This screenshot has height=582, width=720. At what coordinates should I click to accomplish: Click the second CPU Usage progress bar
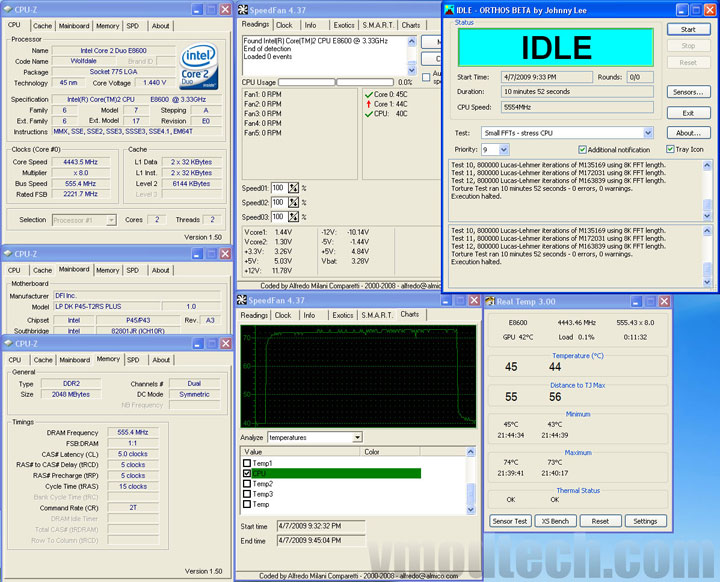tap(365, 82)
